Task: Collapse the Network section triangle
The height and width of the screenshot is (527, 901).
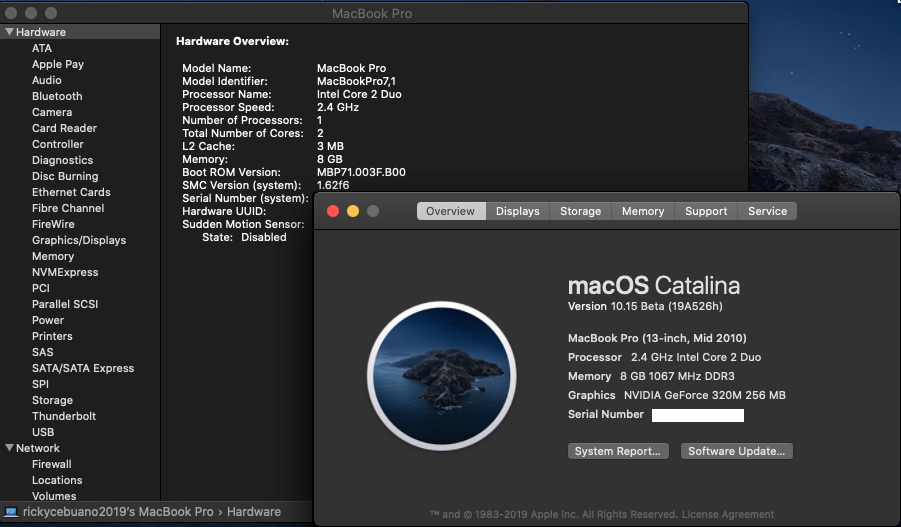Action: click(x=9, y=448)
